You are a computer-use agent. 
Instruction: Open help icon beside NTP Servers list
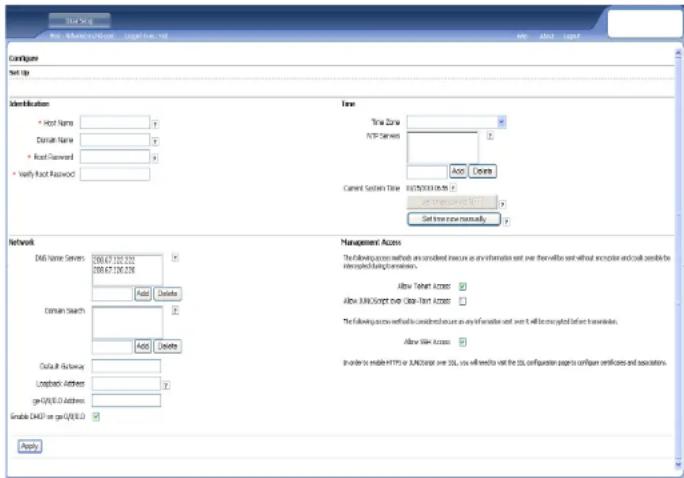click(490, 136)
